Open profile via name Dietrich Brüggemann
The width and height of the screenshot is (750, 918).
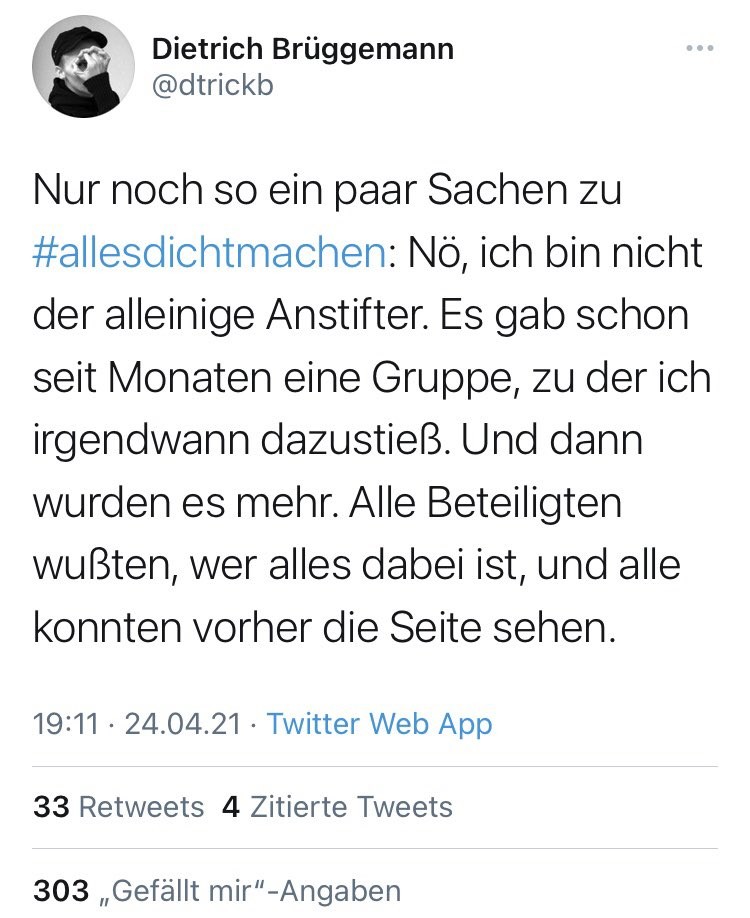(x=303, y=49)
